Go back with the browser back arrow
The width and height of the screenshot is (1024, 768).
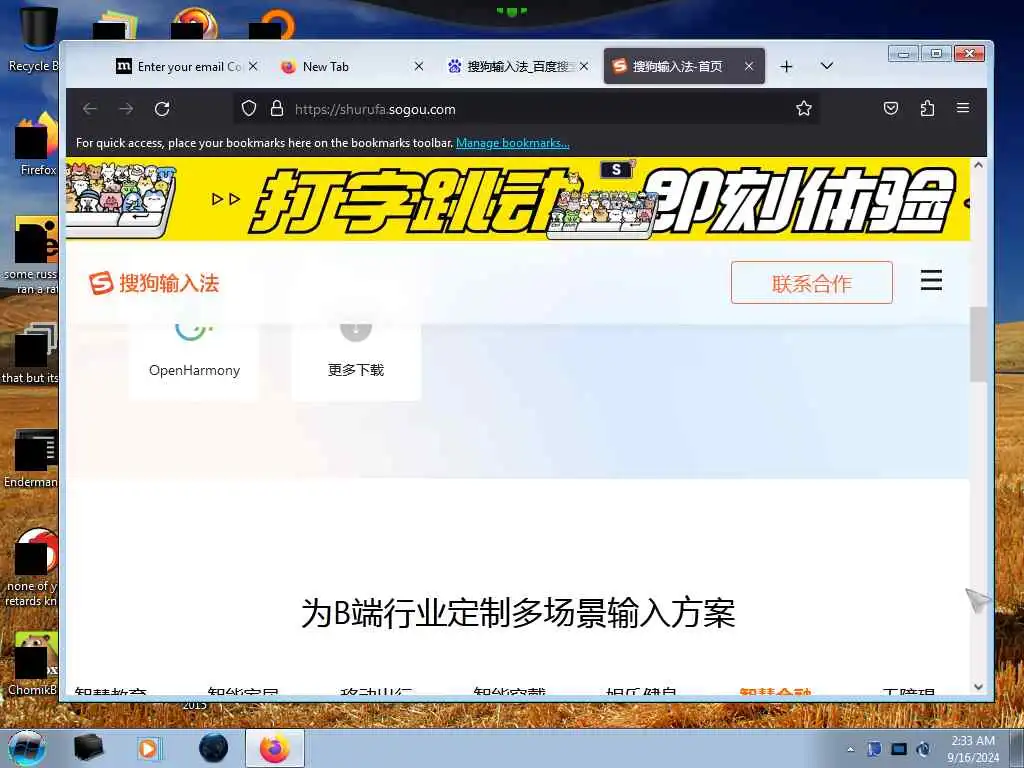[x=90, y=109]
